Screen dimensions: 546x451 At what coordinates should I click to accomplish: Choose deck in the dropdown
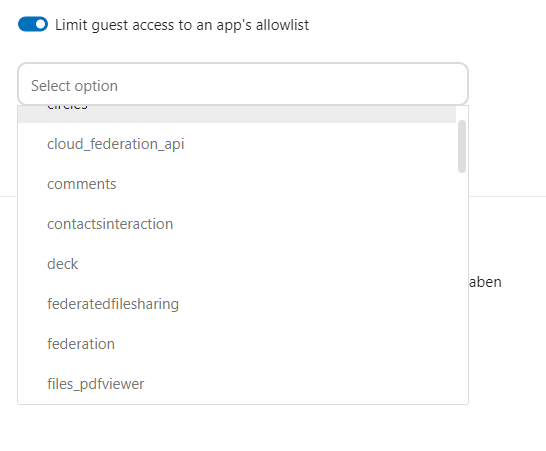click(237, 264)
